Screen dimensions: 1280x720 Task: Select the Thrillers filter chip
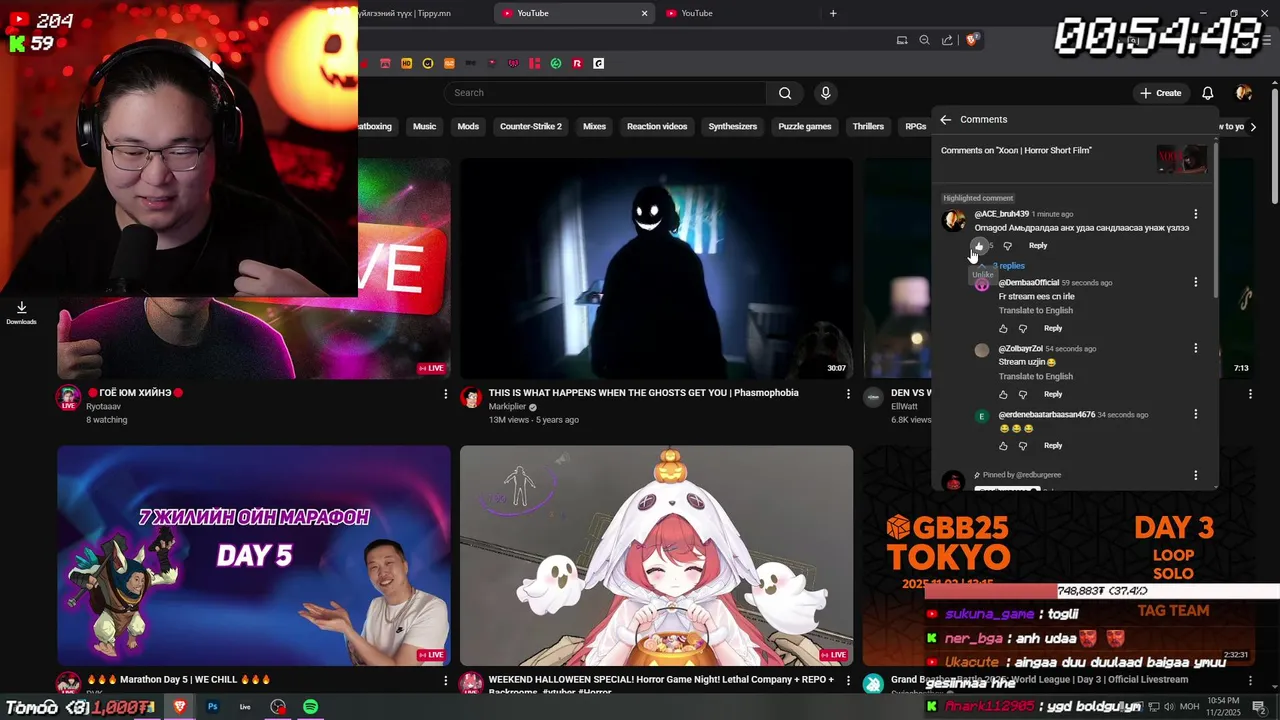868,127
